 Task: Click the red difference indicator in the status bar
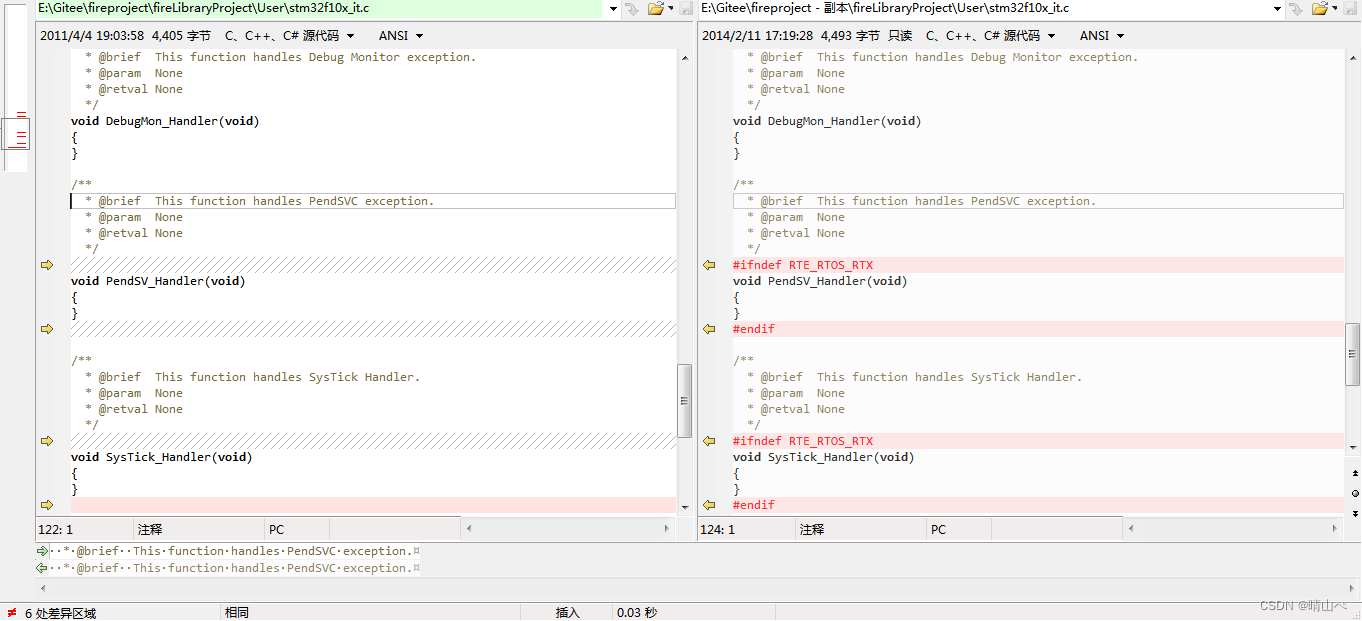pos(10,612)
